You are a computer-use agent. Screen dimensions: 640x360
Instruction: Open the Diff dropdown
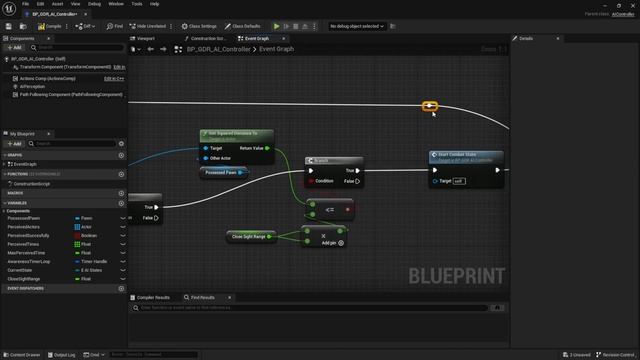tap(85, 26)
